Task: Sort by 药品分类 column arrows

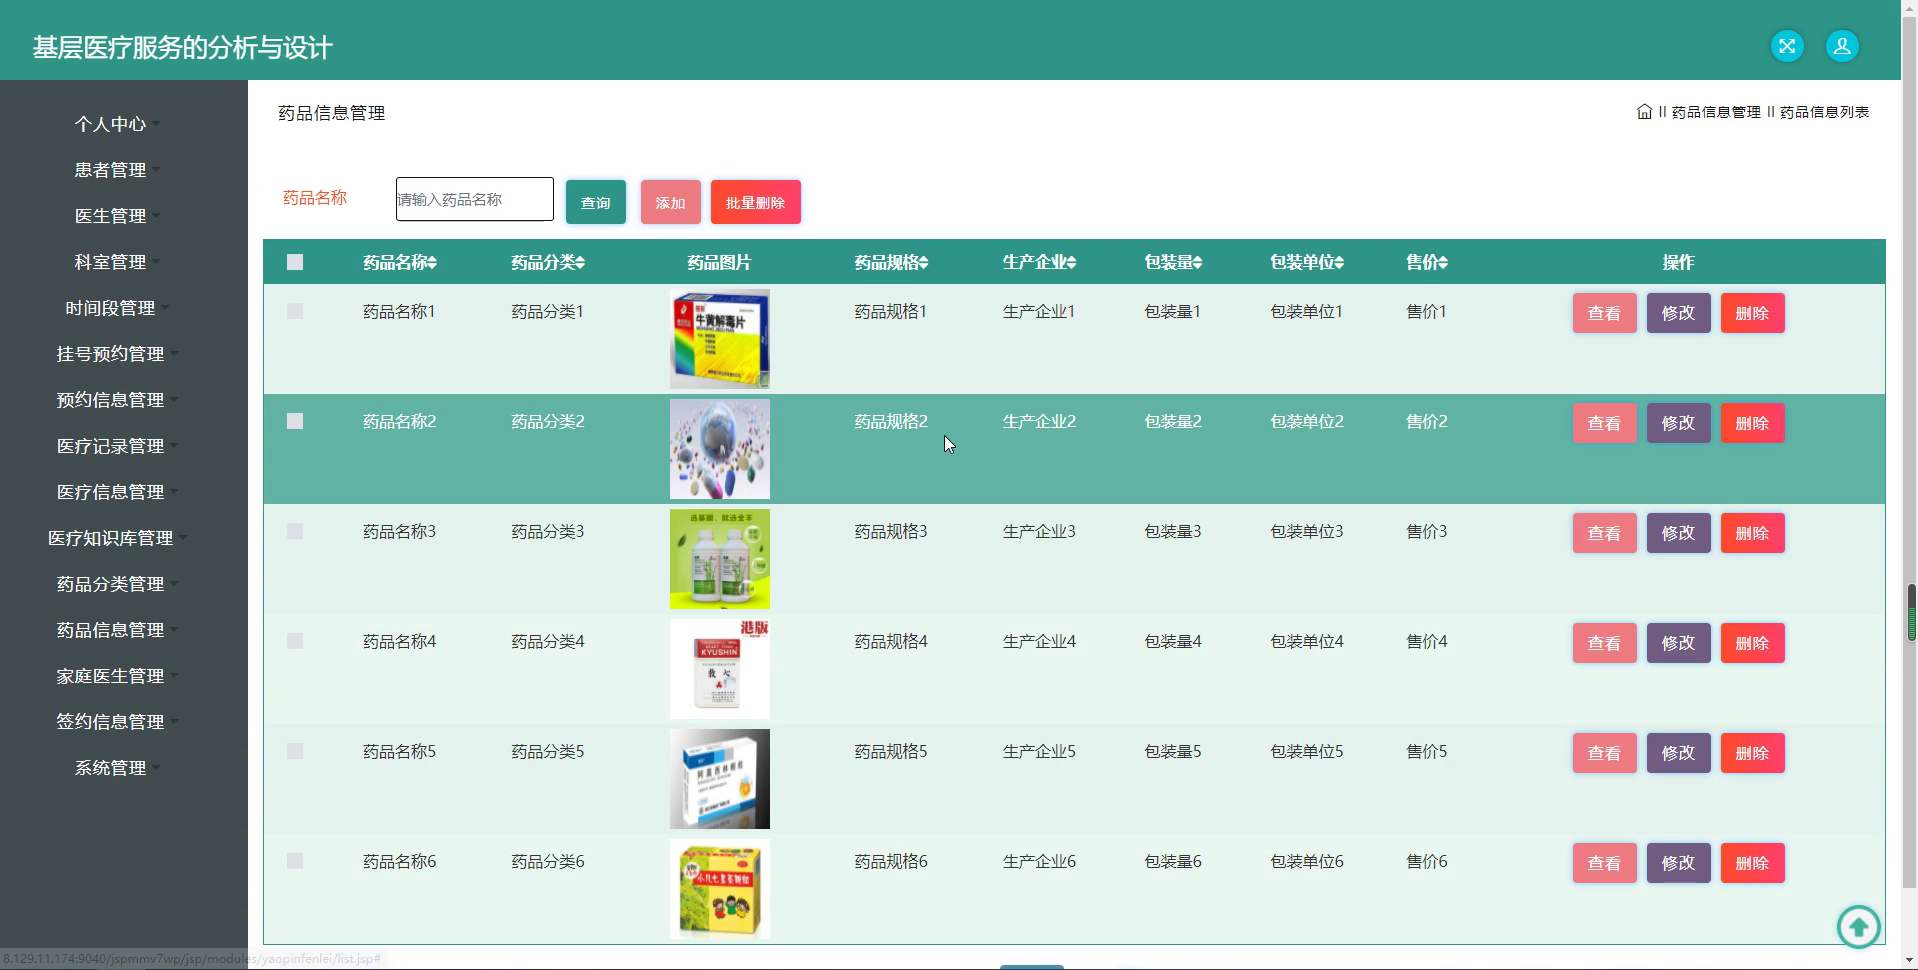Action: coord(580,263)
